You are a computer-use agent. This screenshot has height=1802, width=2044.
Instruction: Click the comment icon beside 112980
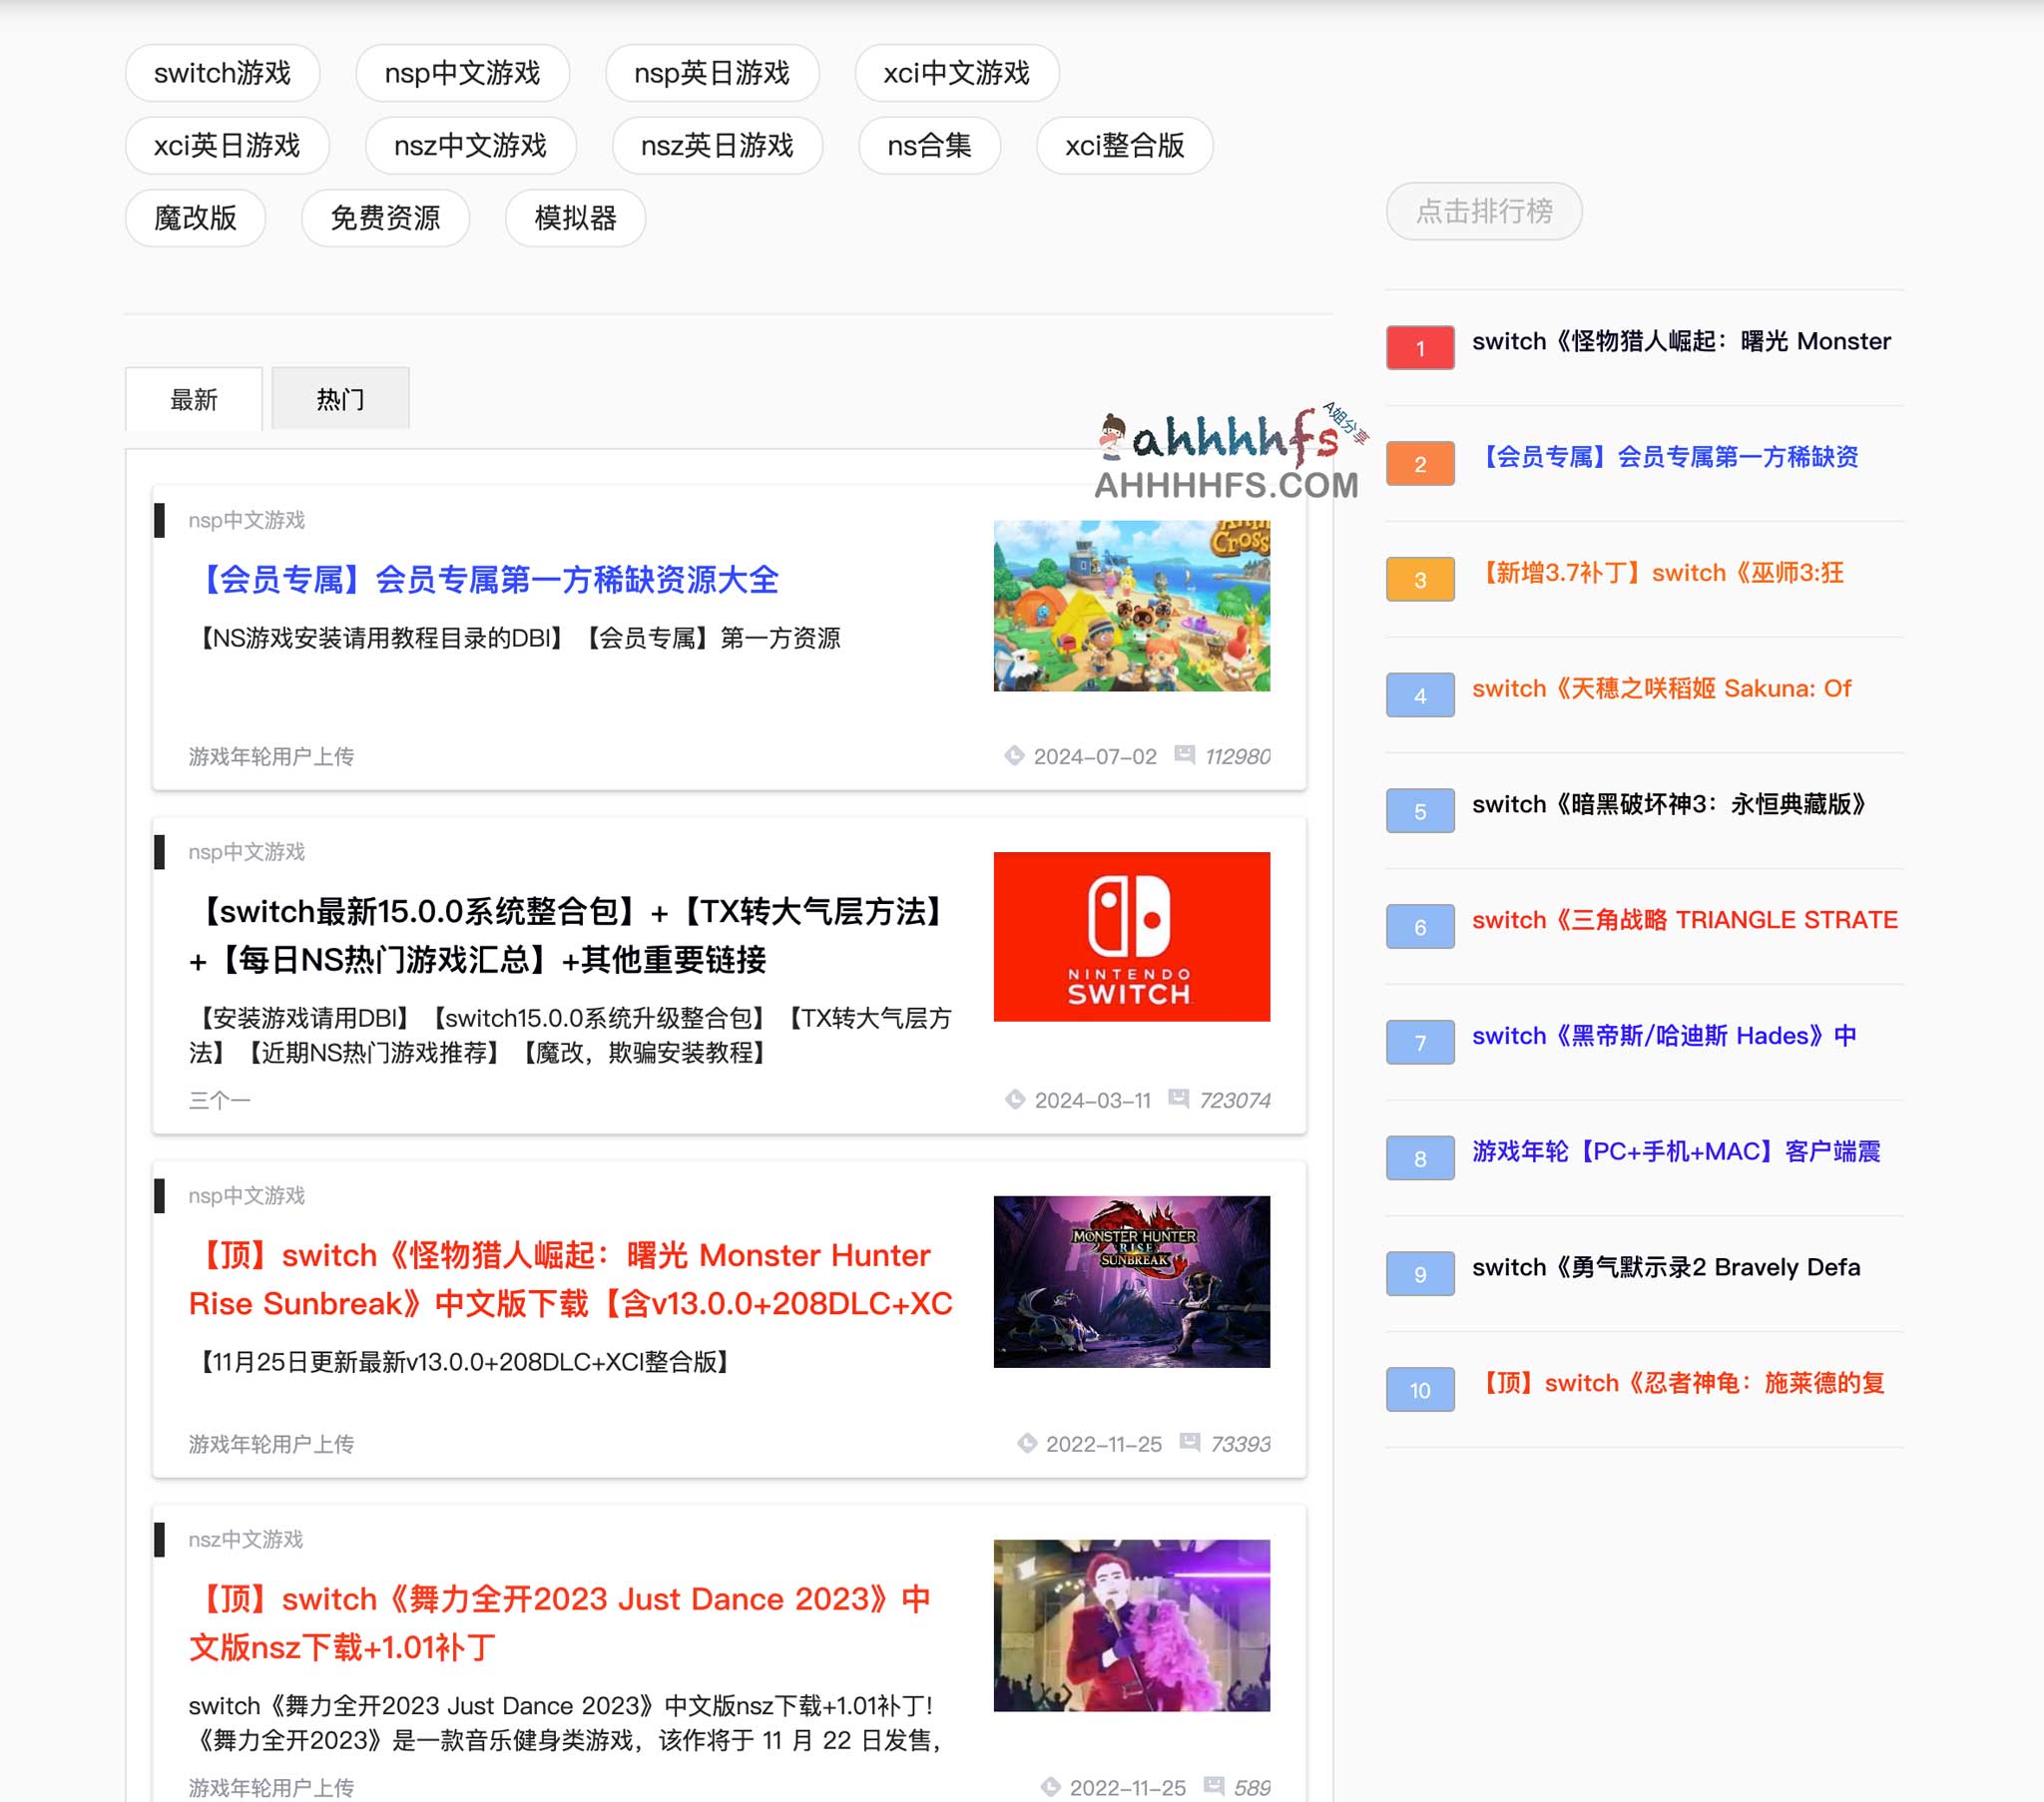click(1184, 754)
